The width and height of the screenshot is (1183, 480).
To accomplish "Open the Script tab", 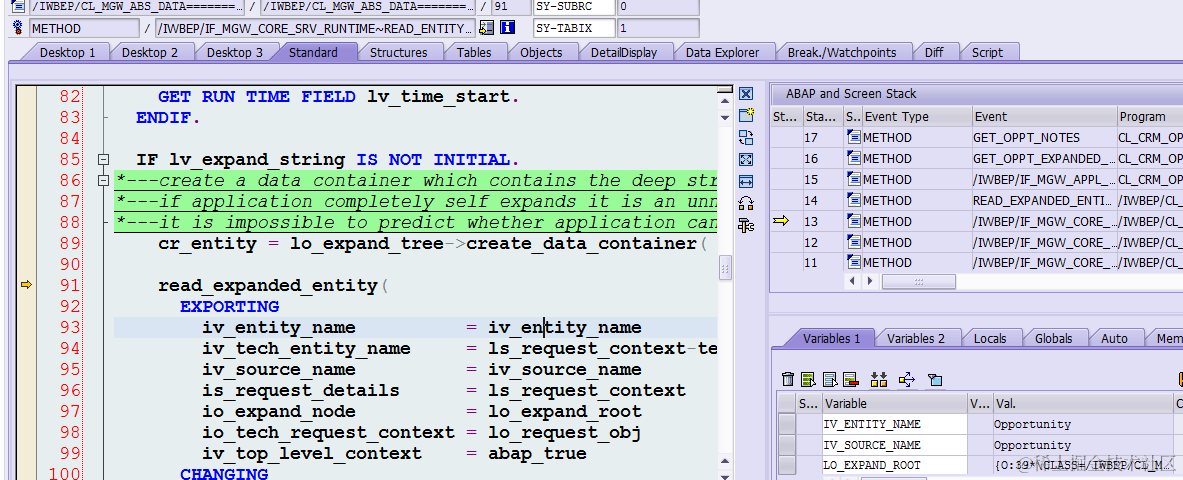I will point(988,52).
